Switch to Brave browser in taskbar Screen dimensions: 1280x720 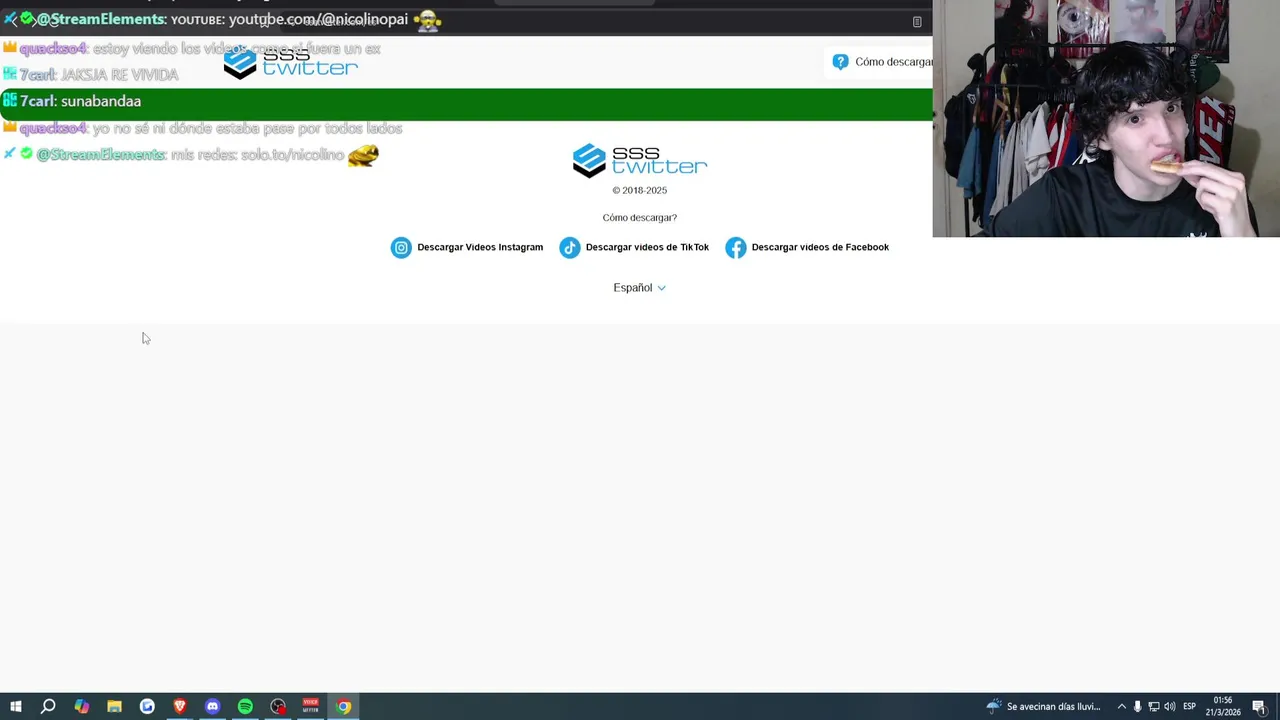click(180, 706)
